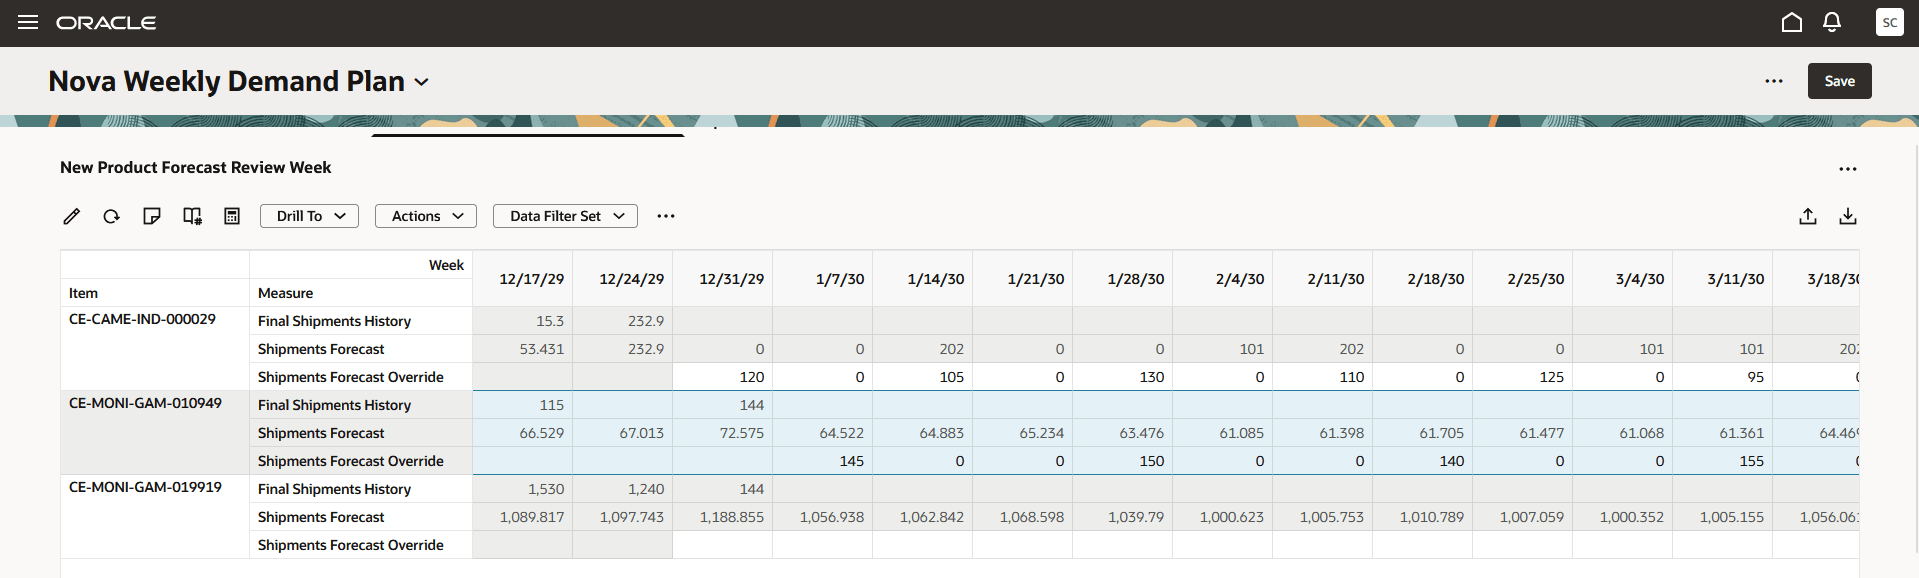Open the notes icon in toolbar
1919x578 pixels.
point(152,216)
